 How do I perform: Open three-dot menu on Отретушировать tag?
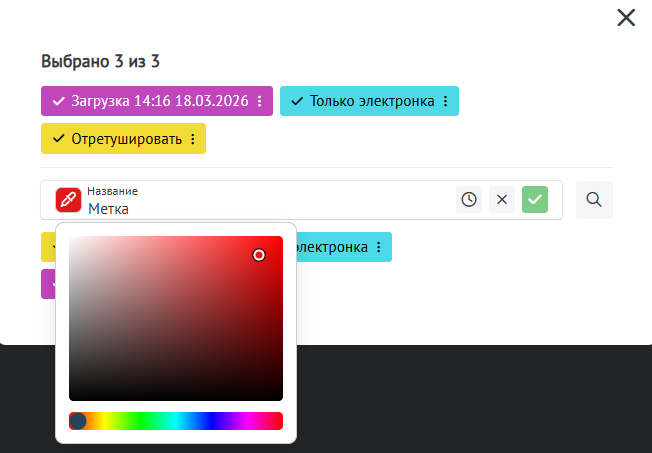pos(193,139)
